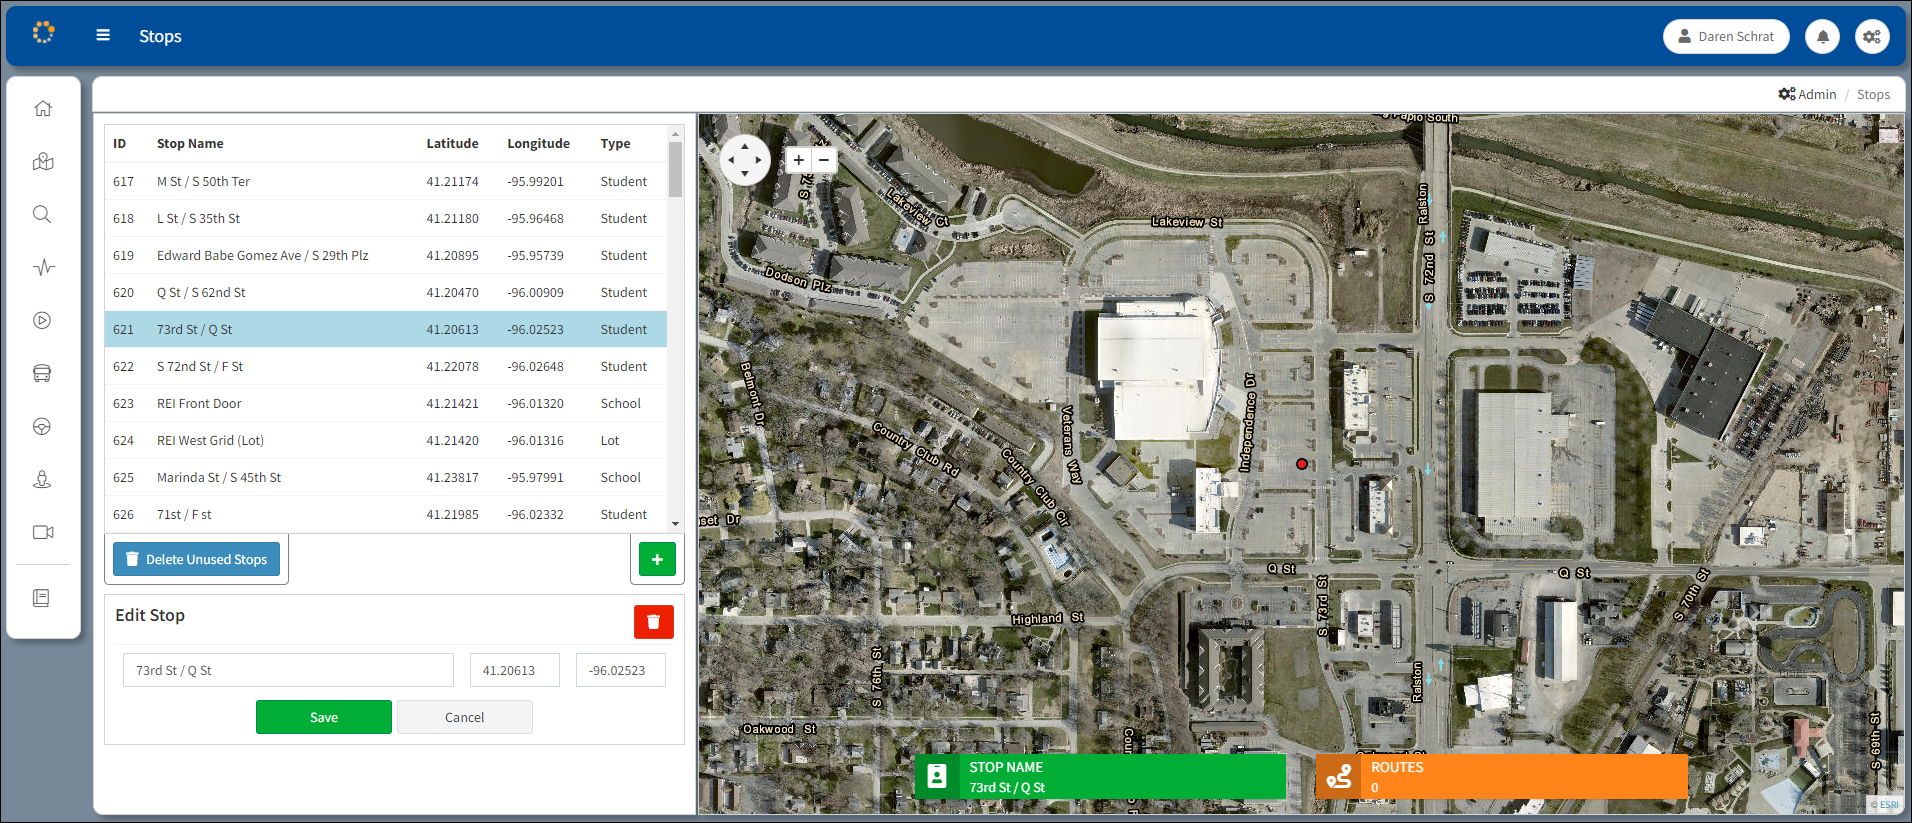Click the stop icon in green card

(x=937, y=777)
